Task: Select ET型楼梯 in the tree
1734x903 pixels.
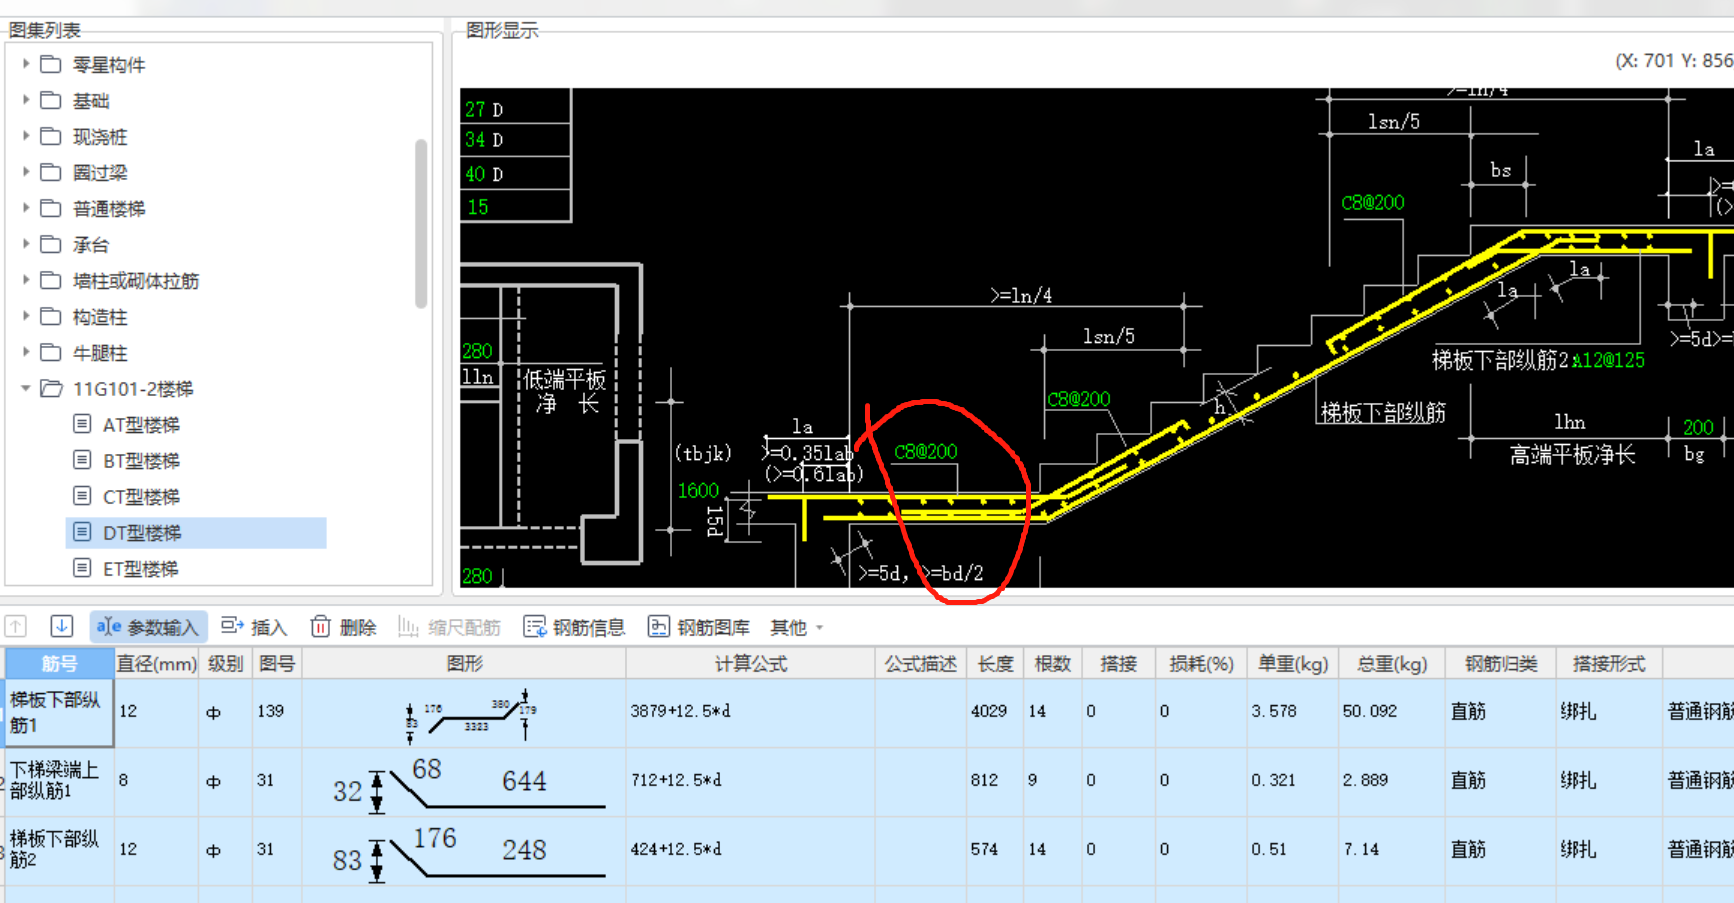Action: coord(141,569)
